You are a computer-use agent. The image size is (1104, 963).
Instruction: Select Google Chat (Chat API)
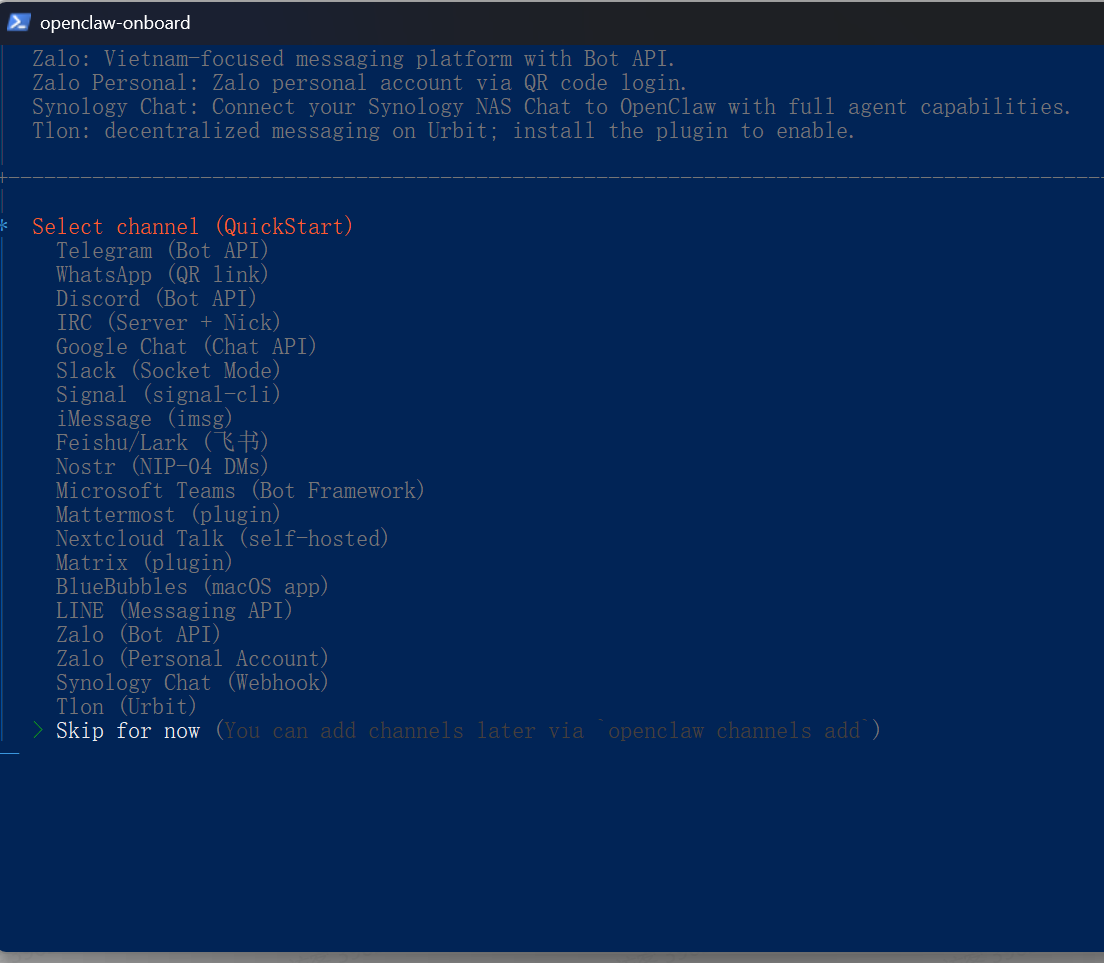tap(186, 347)
